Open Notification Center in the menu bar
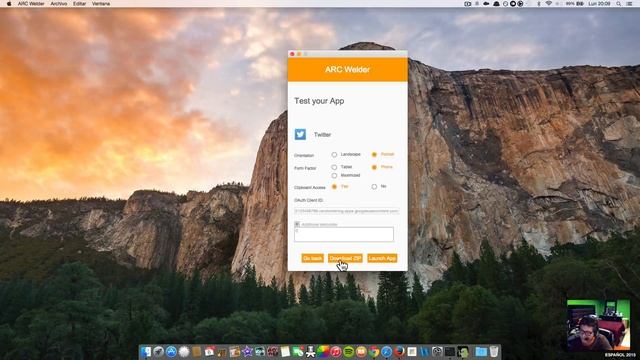640x360 pixels. 630,4
